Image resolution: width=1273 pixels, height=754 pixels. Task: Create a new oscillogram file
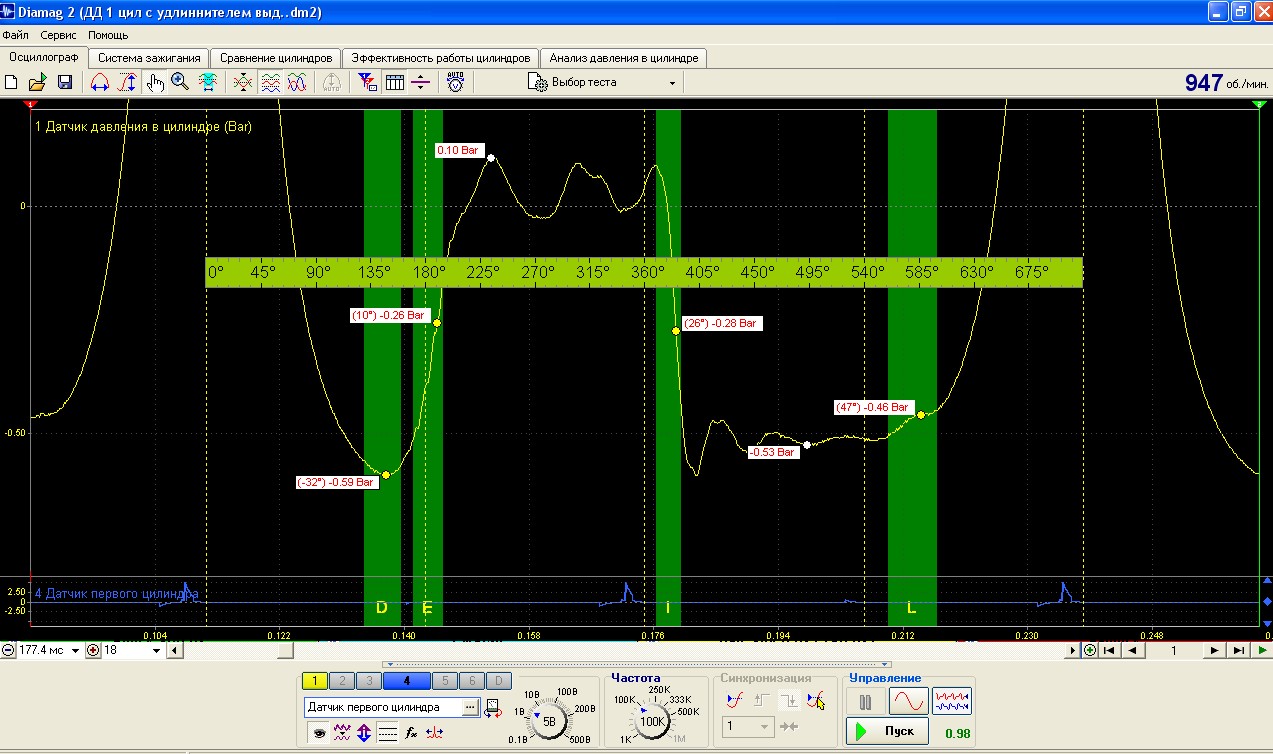12,83
